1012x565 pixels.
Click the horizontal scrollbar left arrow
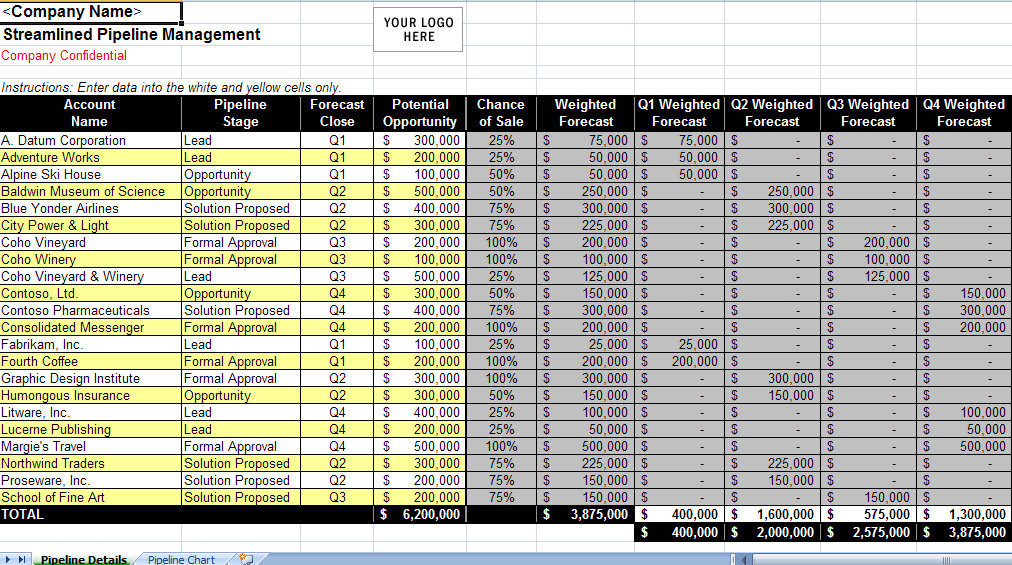point(744,560)
